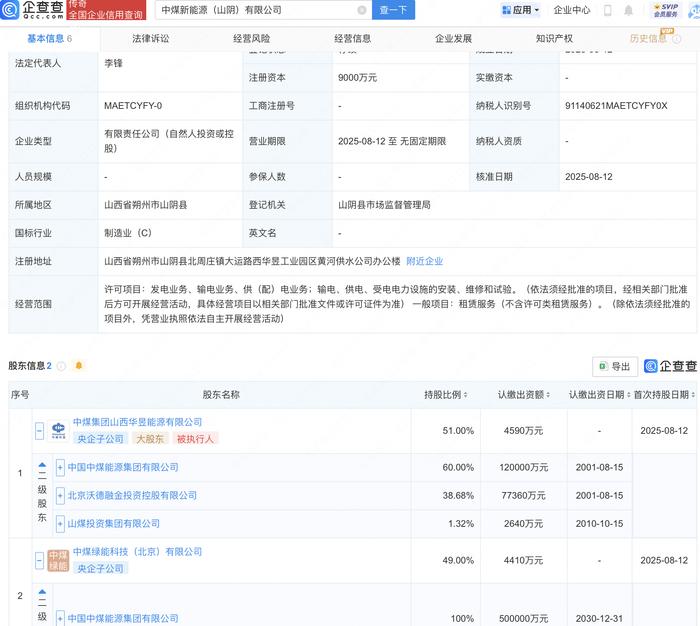Expand 北京沃德融金投资控股有限公司 row
The width and height of the screenshot is (700, 626).
click(x=60, y=496)
